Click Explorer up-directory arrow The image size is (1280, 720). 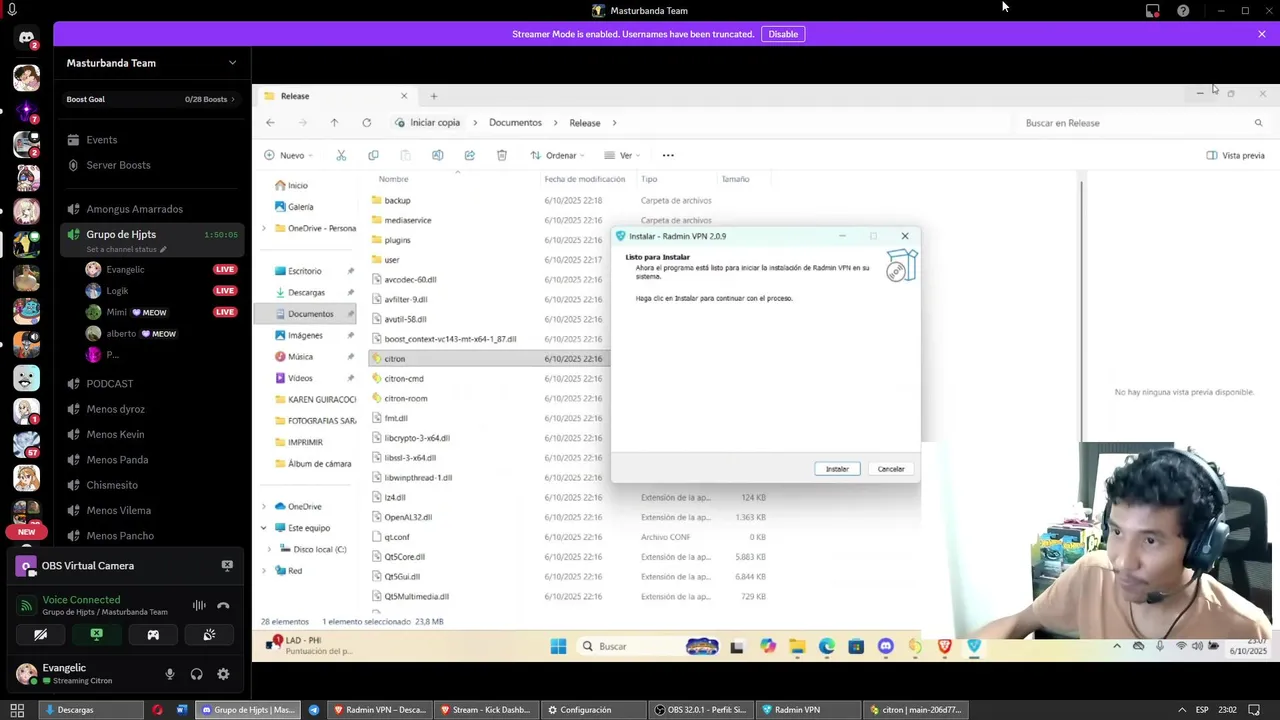(x=334, y=123)
